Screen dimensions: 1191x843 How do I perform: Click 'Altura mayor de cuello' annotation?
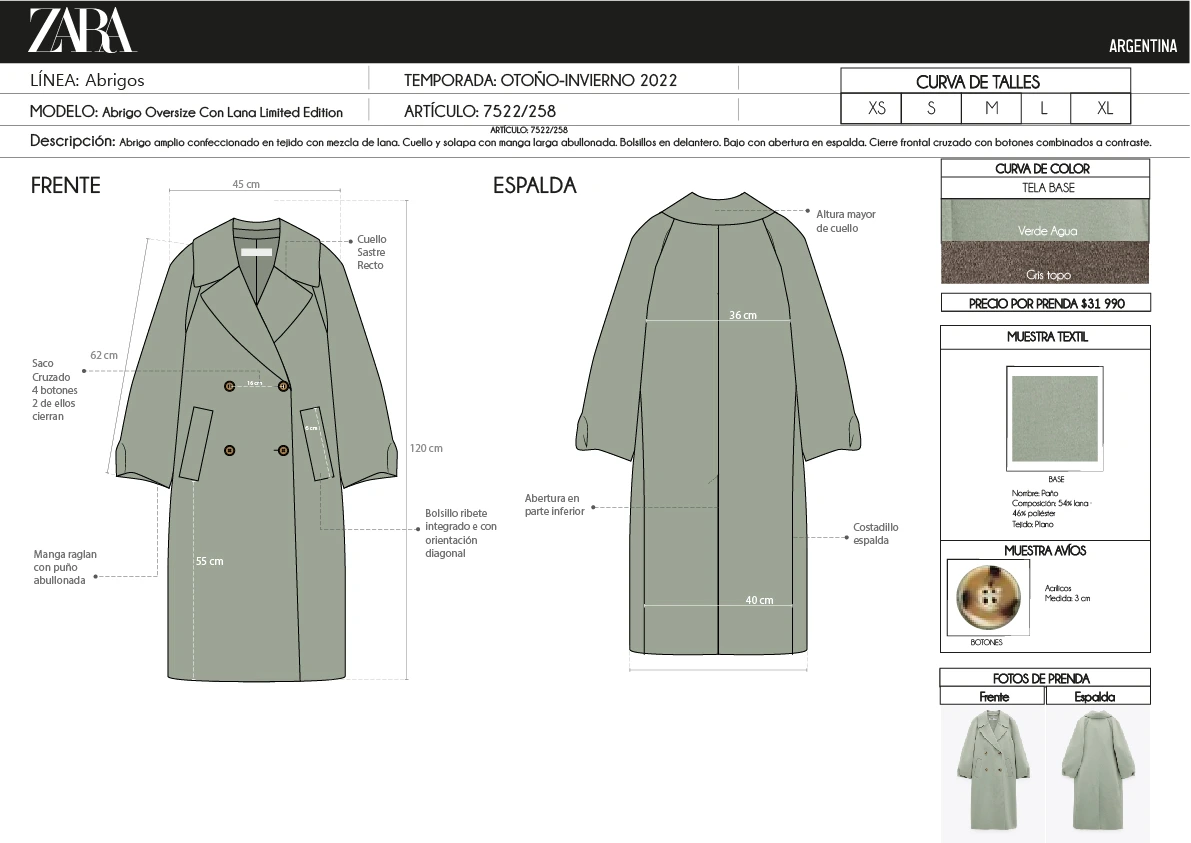pos(846,221)
